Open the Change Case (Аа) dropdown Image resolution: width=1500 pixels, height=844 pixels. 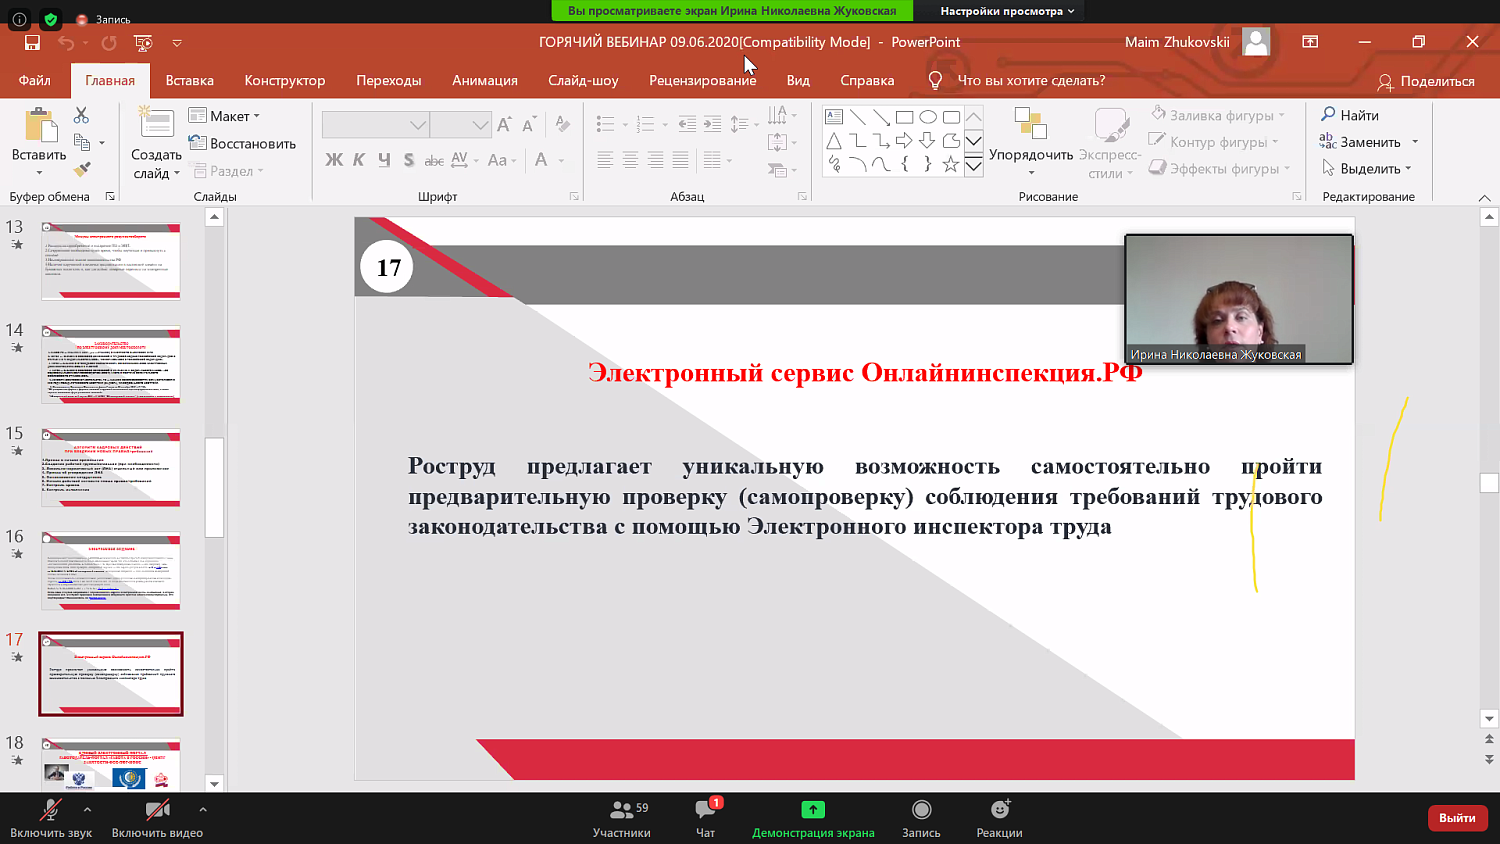tap(502, 160)
